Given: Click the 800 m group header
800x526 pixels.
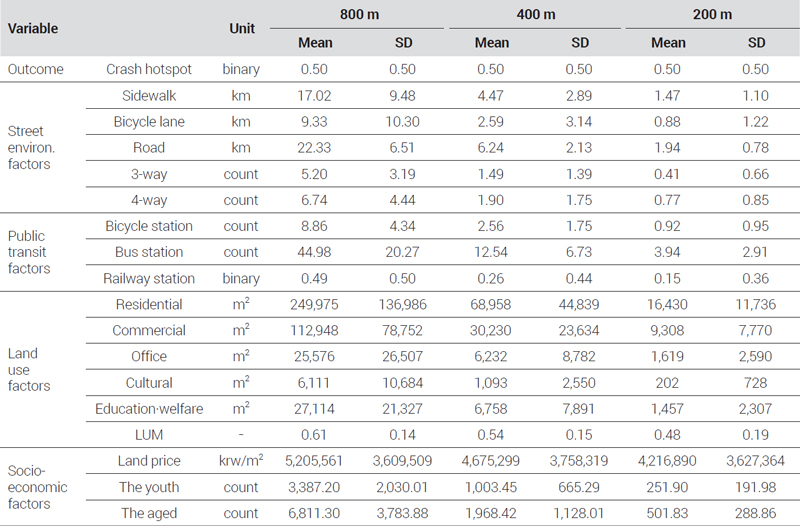Looking at the screenshot, I should tap(359, 14).
